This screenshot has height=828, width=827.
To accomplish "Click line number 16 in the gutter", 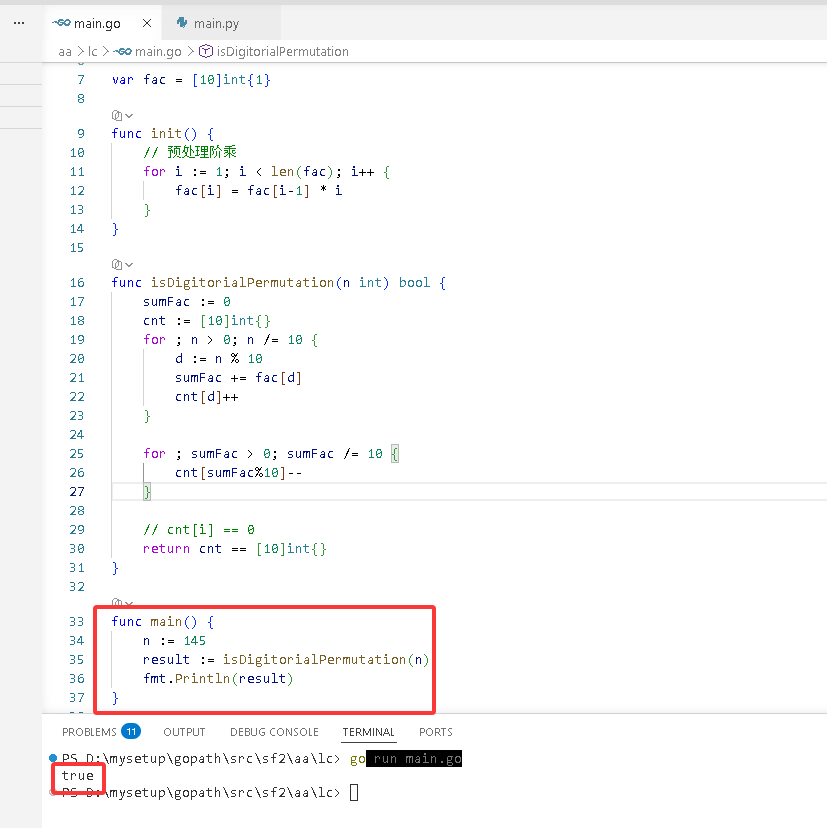I will point(77,283).
